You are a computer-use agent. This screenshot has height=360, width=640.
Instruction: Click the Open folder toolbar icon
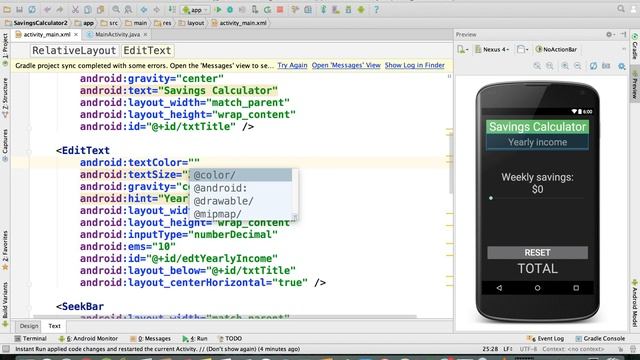[x=7, y=9]
